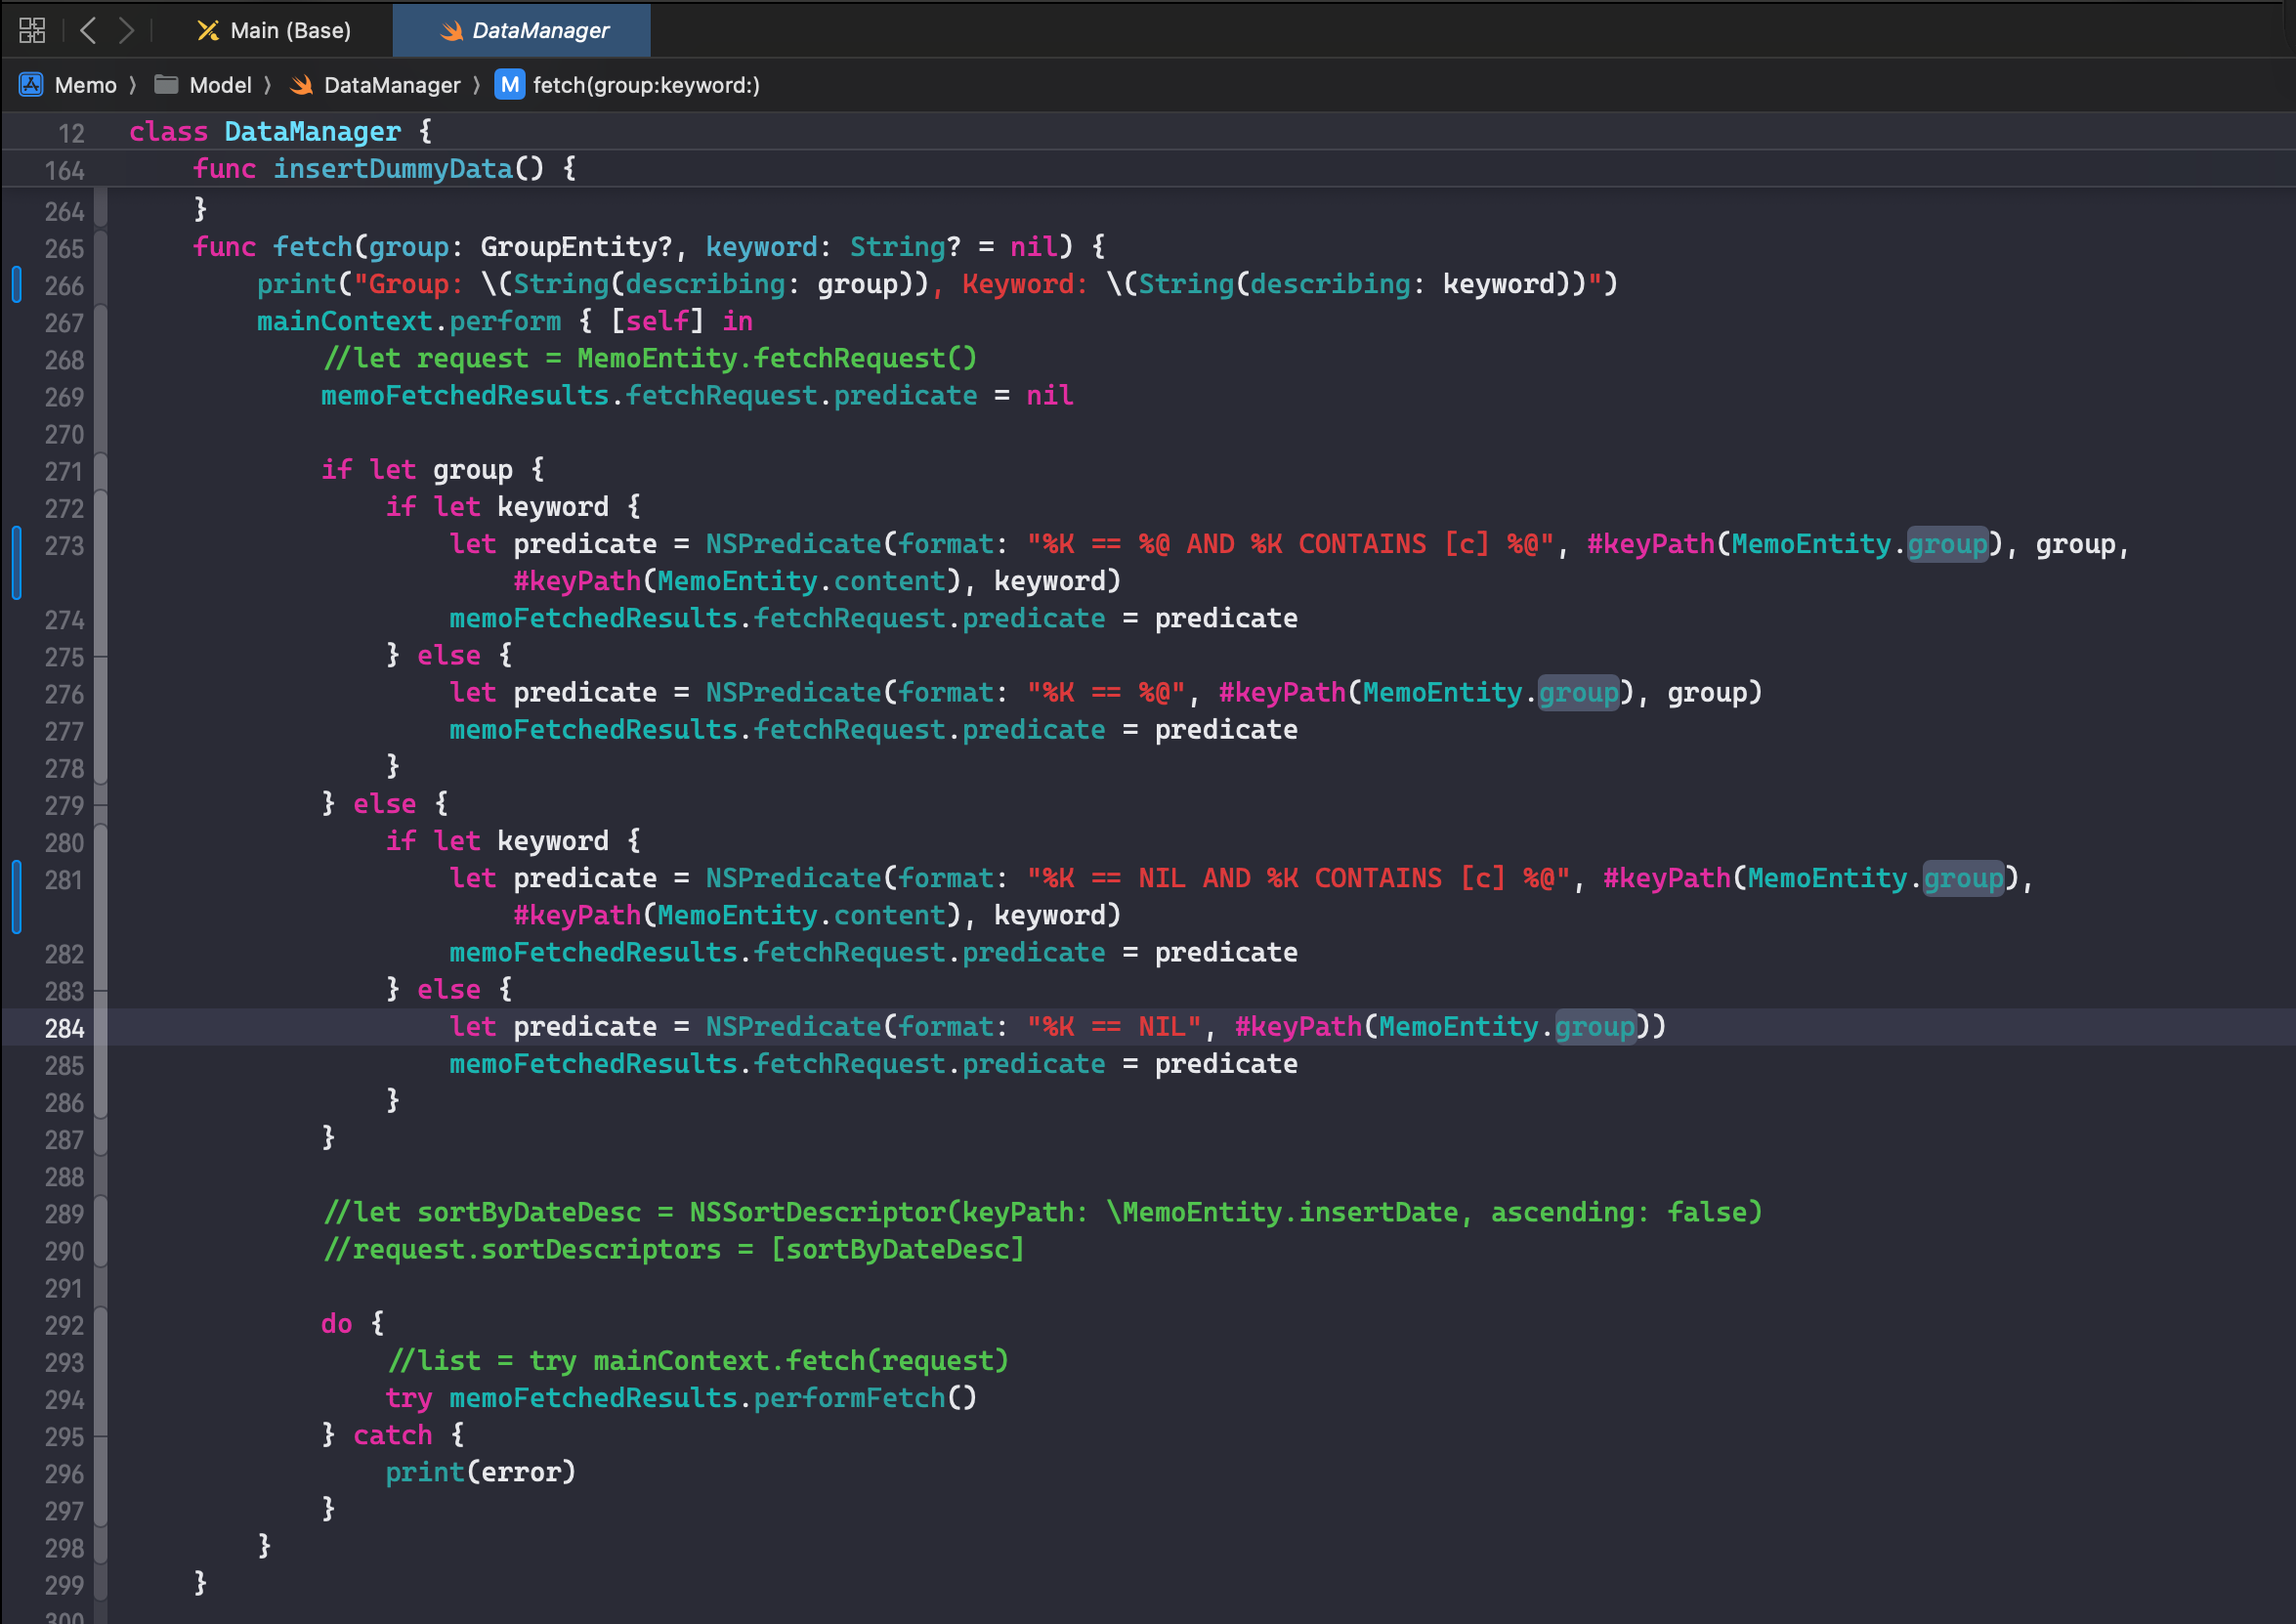Open the DataManager breadcrumb file menu
Screen dimensions: 2296x1624
392,85
